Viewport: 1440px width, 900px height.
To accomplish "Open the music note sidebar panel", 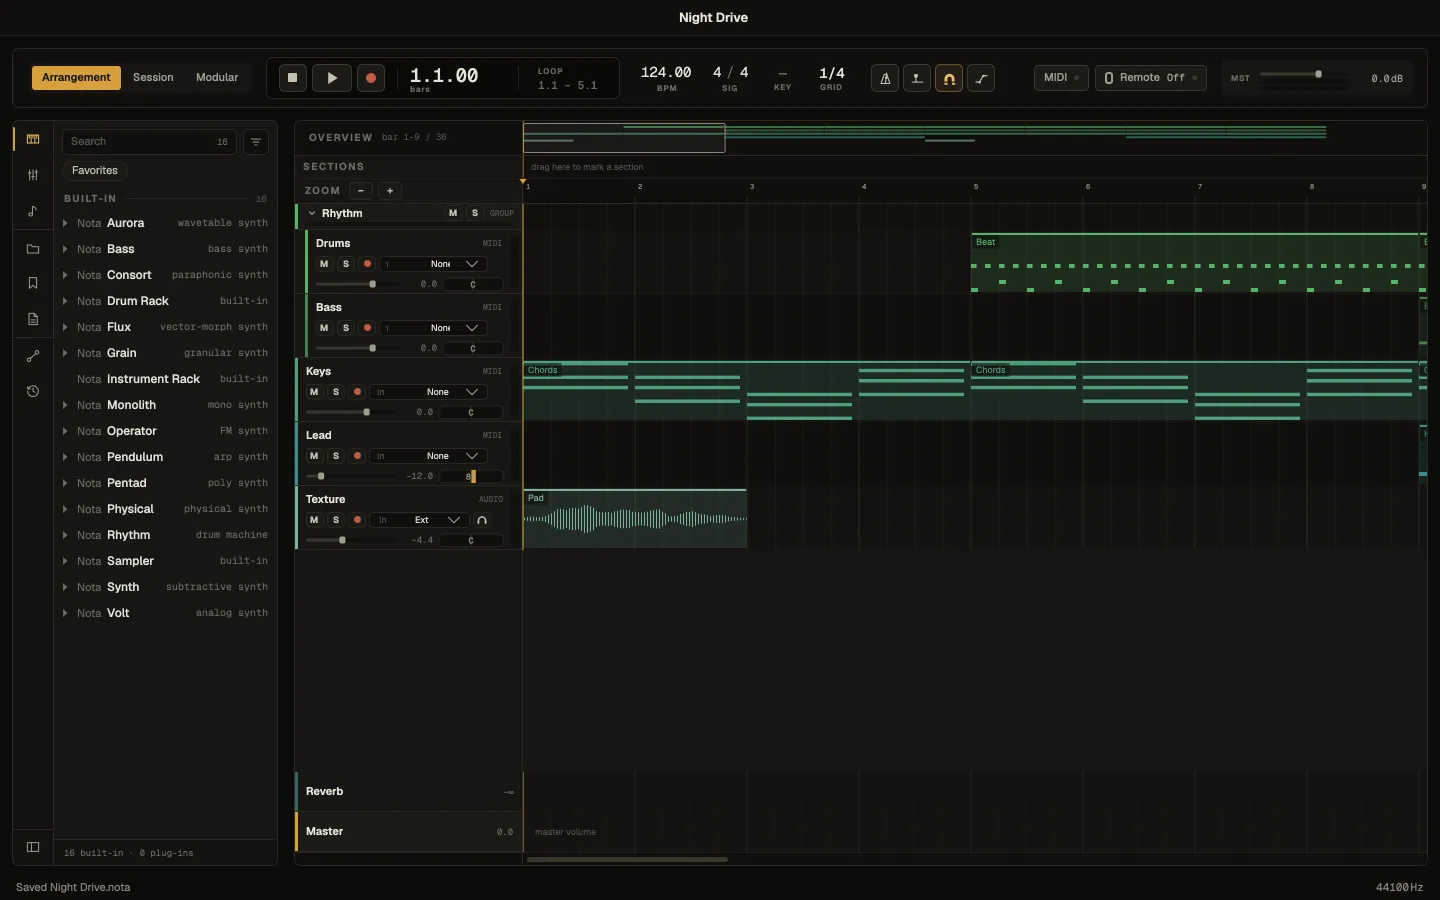I will pos(33,211).
